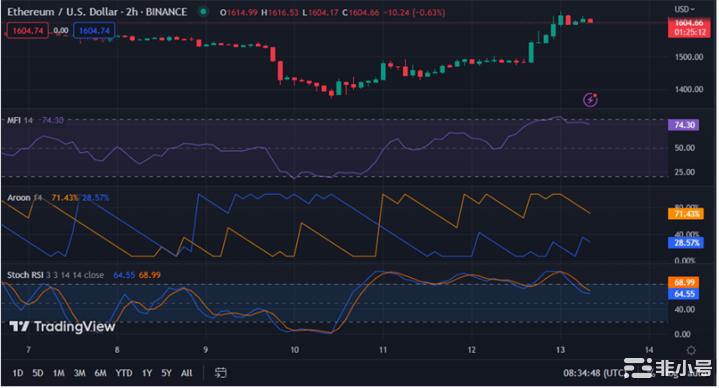The image size is (719, 388).
Task: Click the Ethereum / U.S. Dollar symbol title
Action: pos(62,11)
